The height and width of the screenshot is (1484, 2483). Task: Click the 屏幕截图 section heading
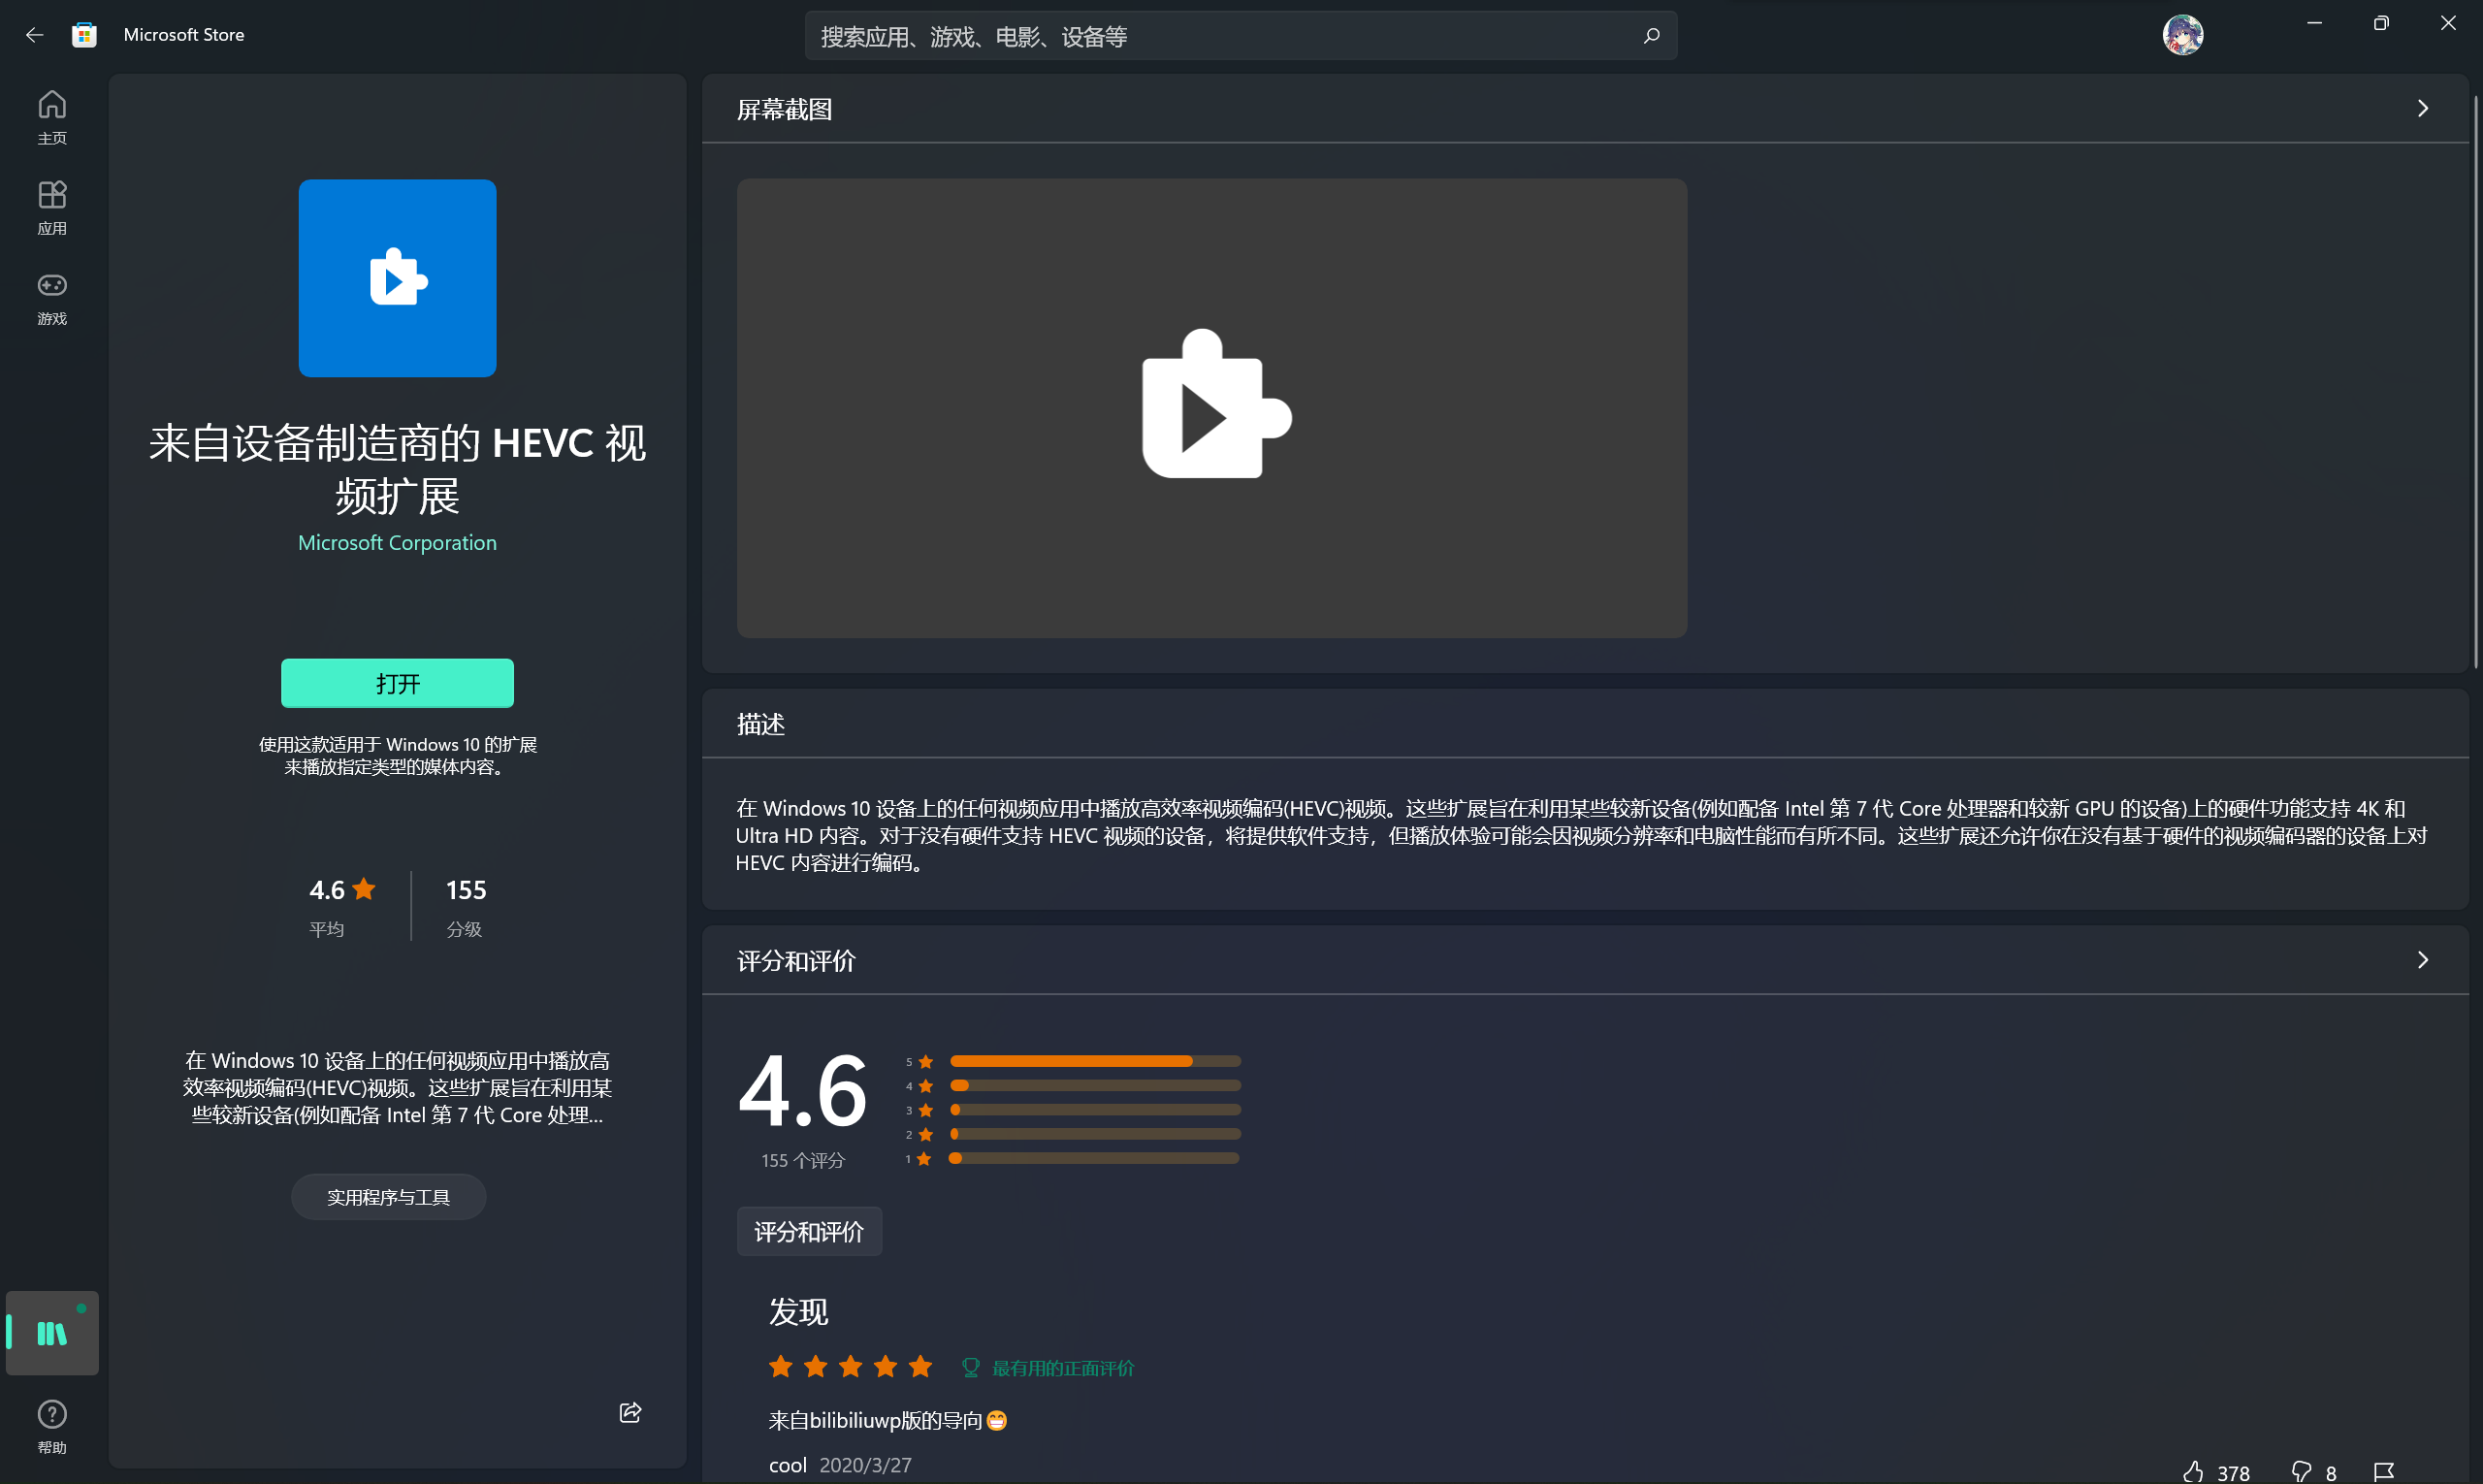tap(785, 109)
